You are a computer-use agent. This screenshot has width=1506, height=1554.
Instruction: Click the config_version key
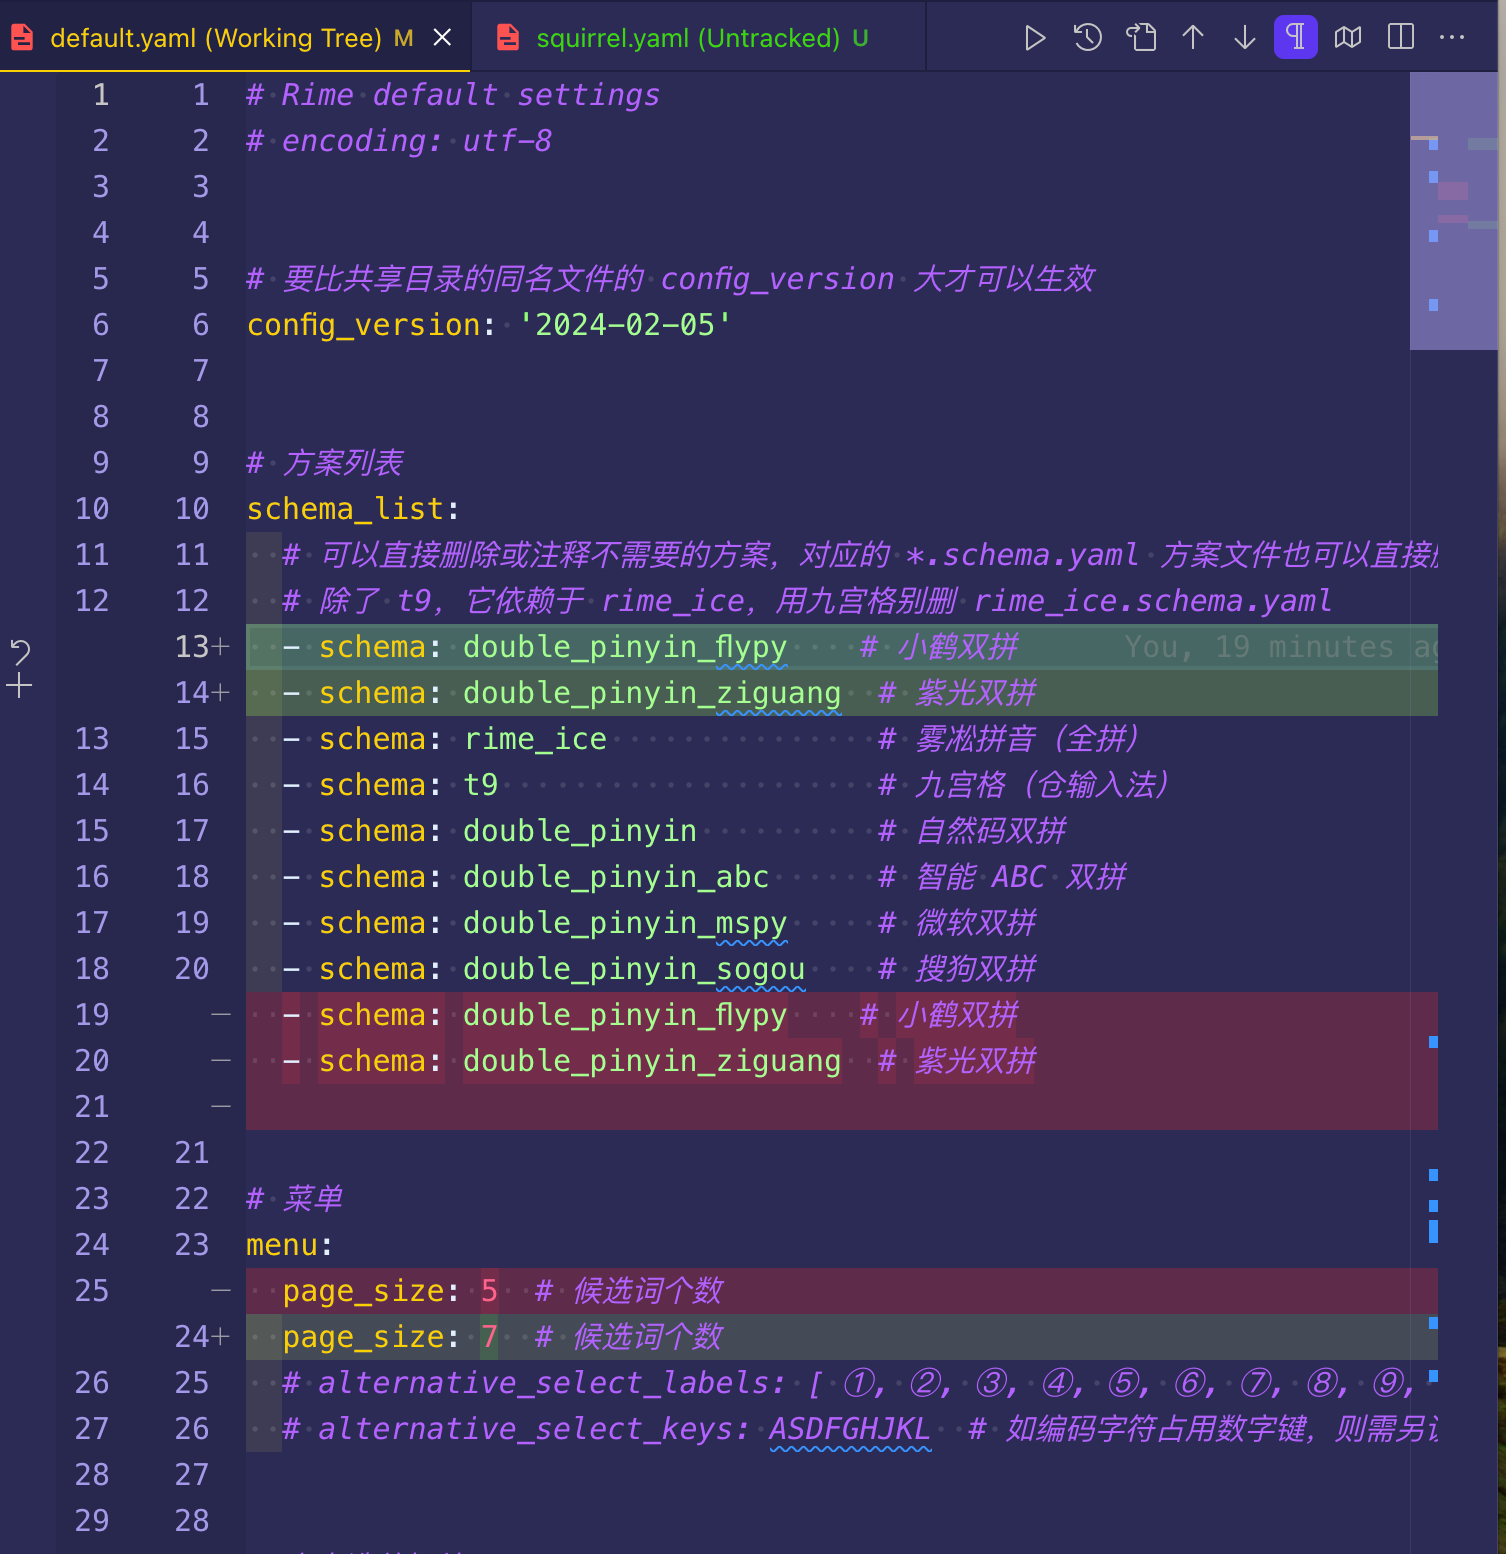tap(364, 325)
